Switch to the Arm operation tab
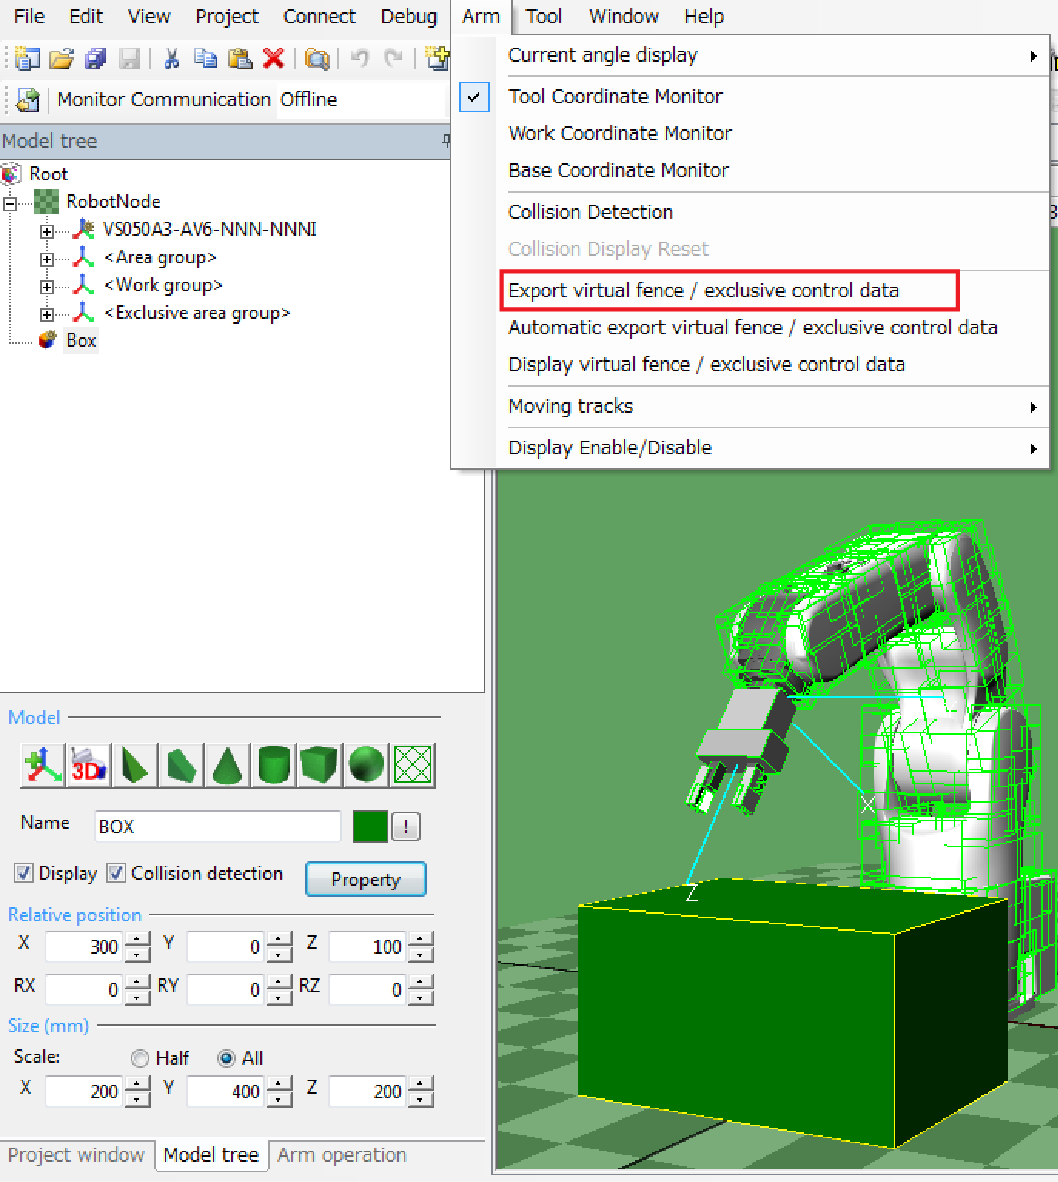The image size is (1058, 1182). (341, 1155)
